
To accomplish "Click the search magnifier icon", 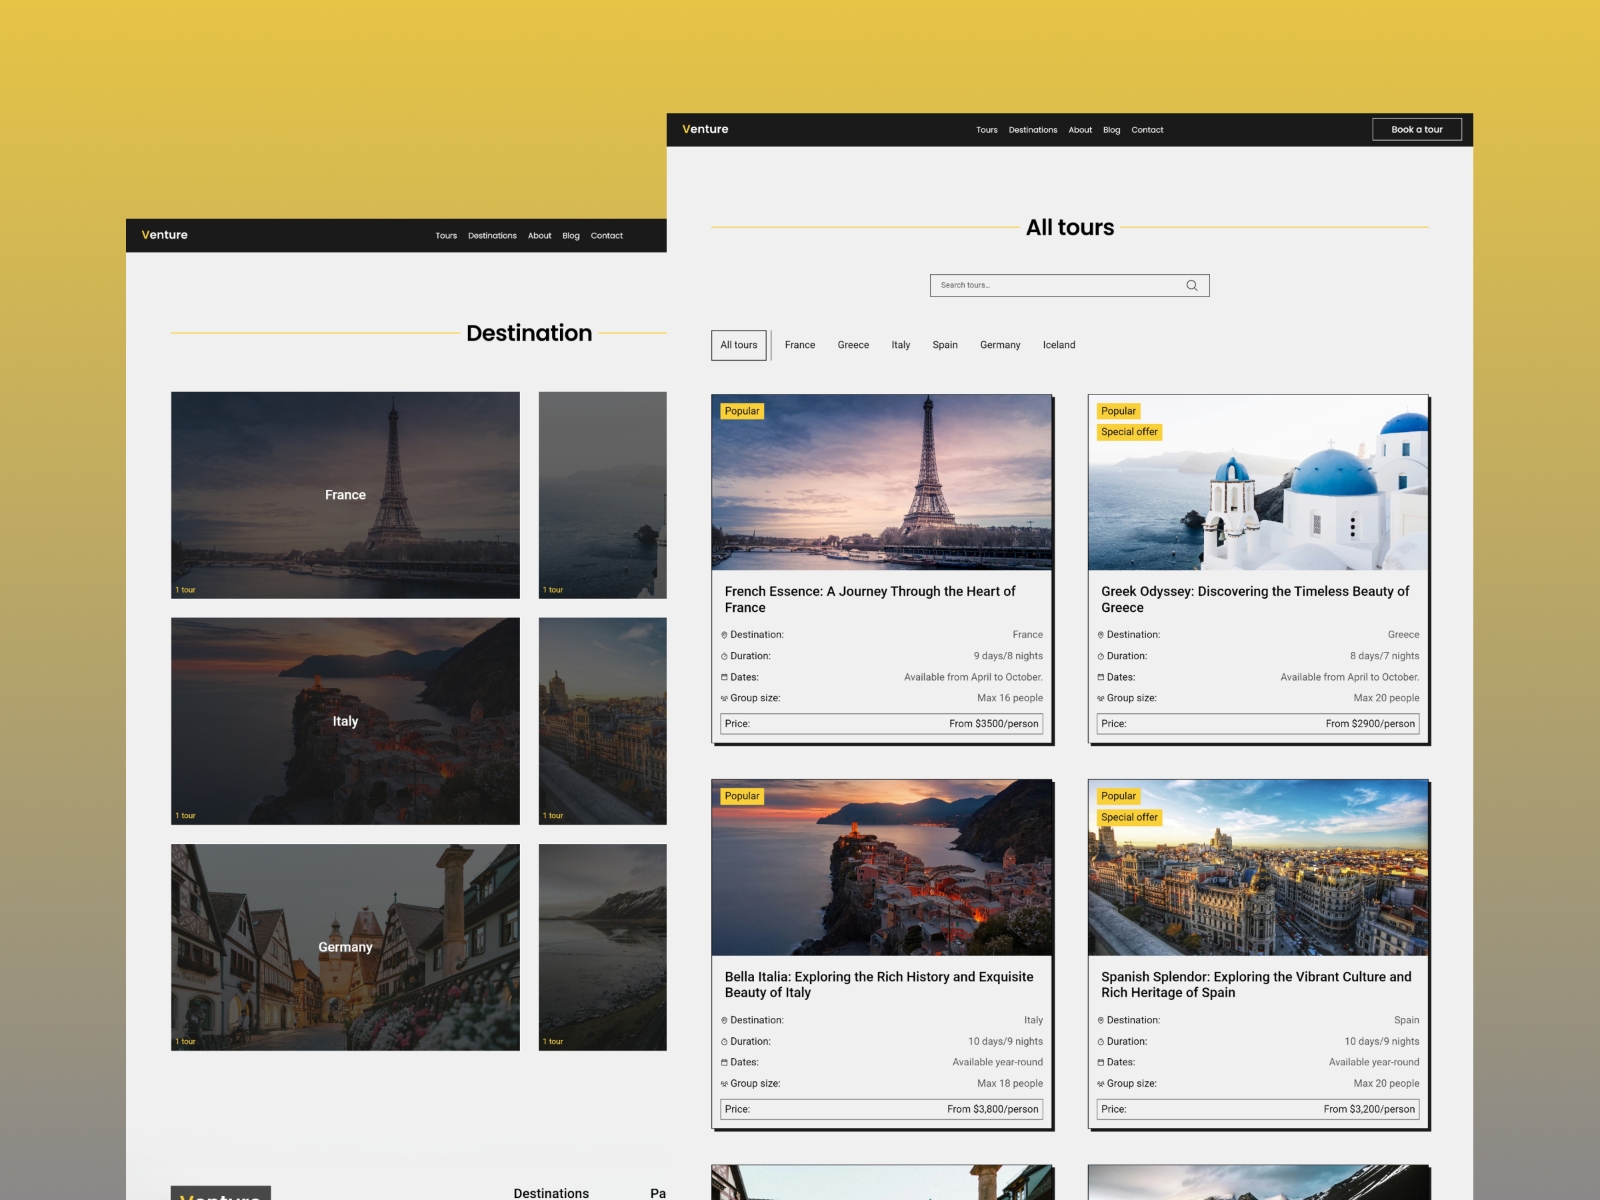I will pos(1191,286).
